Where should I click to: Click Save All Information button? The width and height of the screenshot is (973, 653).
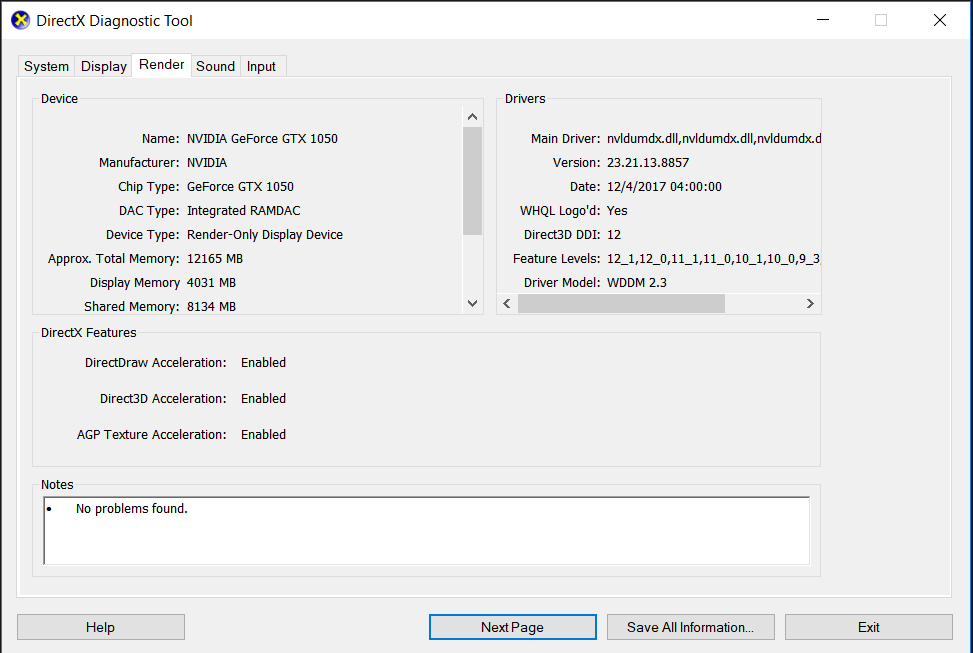point(691,627)
